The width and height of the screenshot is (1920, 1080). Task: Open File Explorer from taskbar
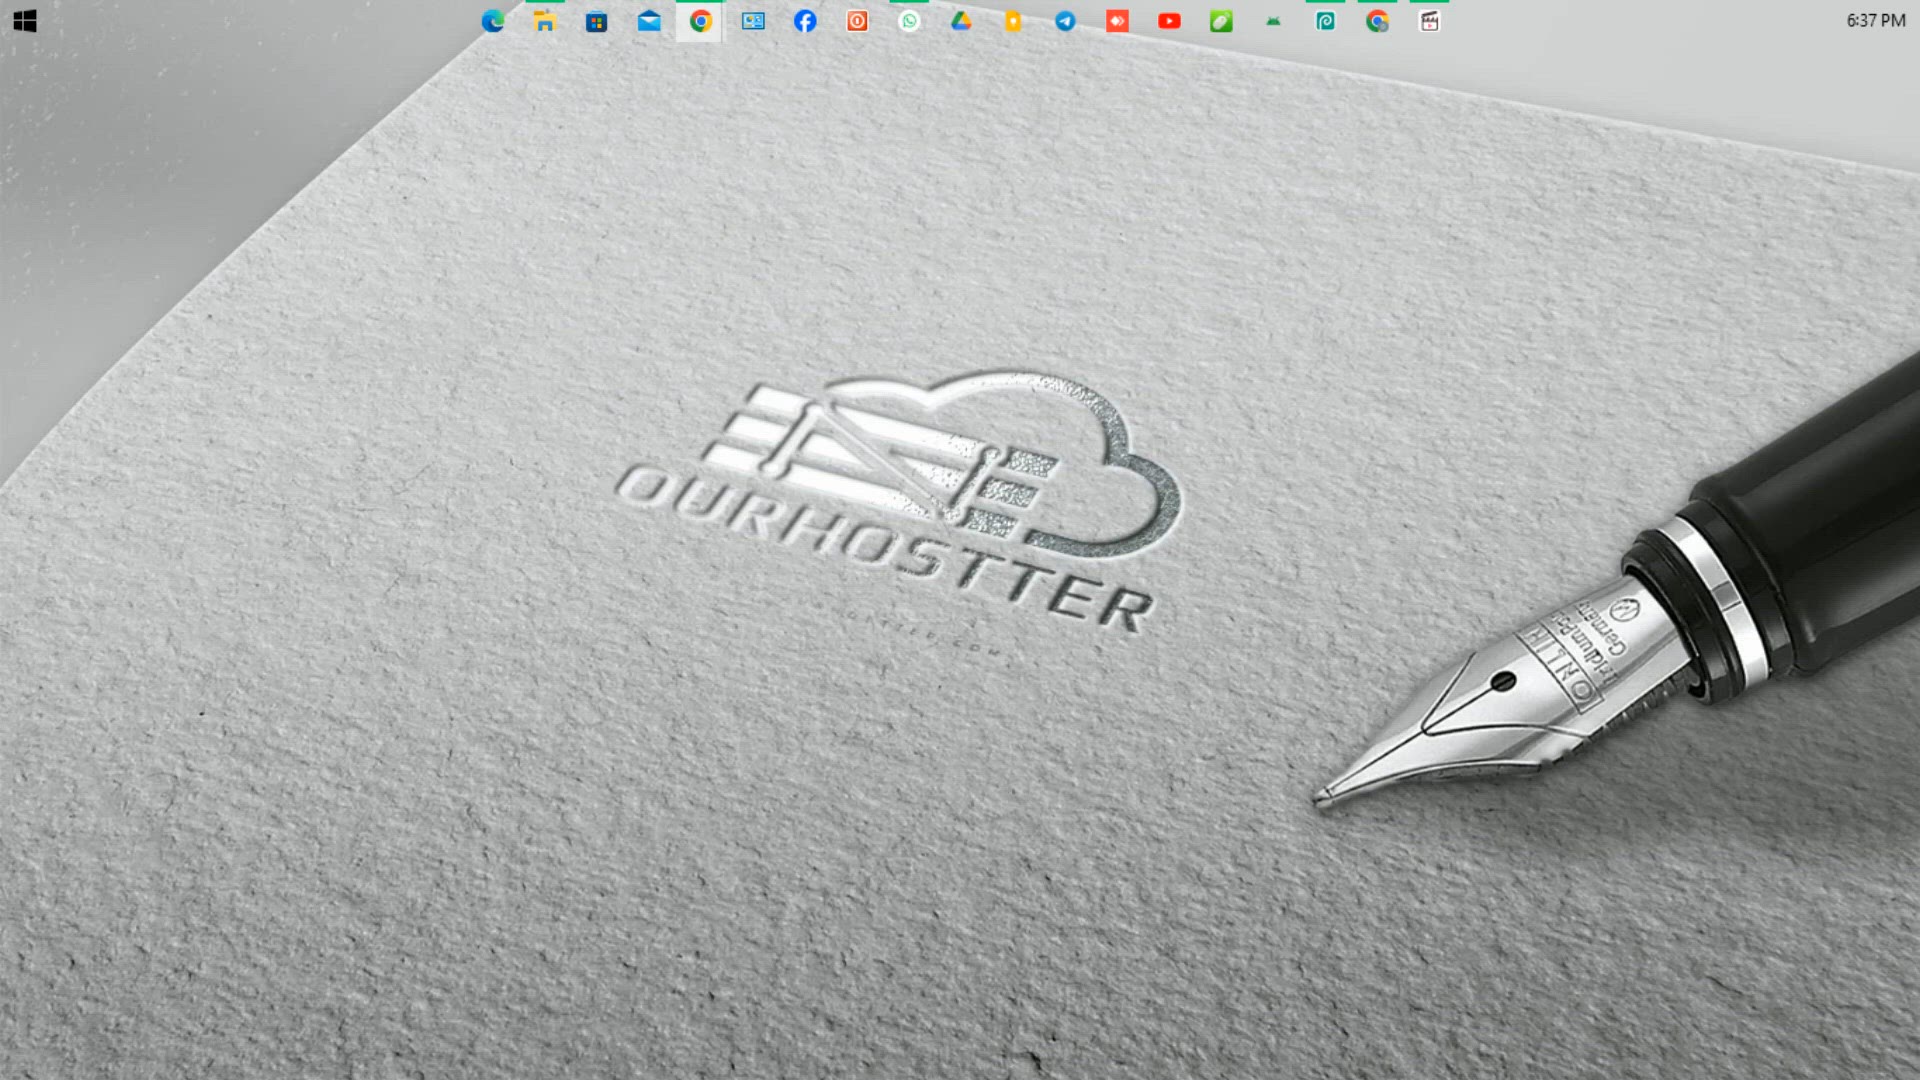(x=545, y=21)
